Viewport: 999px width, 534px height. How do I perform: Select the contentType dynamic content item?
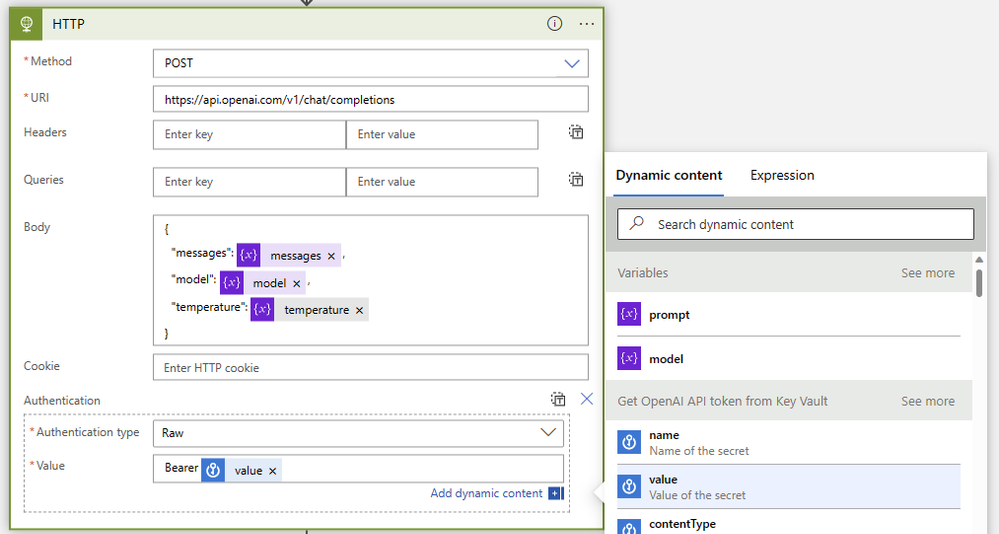pyautogui.click(x=789, y=523)
